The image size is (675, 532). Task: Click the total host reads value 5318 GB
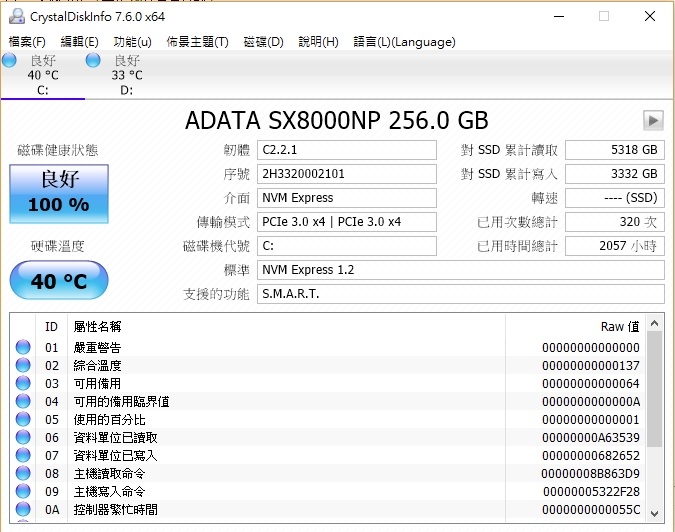(x=615, y=150)
